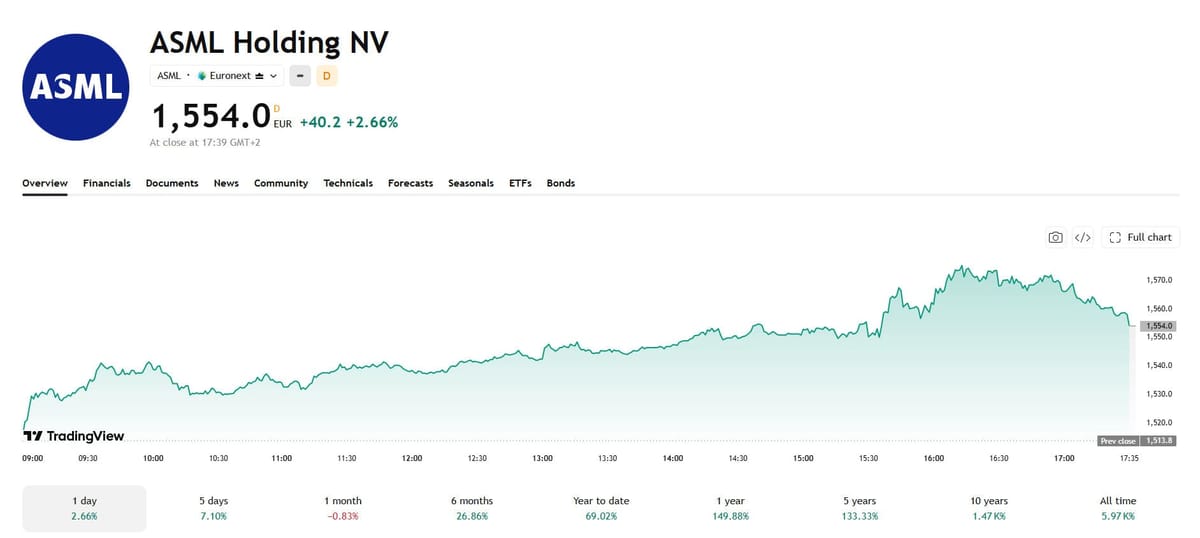The height and width of the screenshot is (538, 1200).
Task: Expand the ASML Euronext exchange selector
Action: click(217, 75)
